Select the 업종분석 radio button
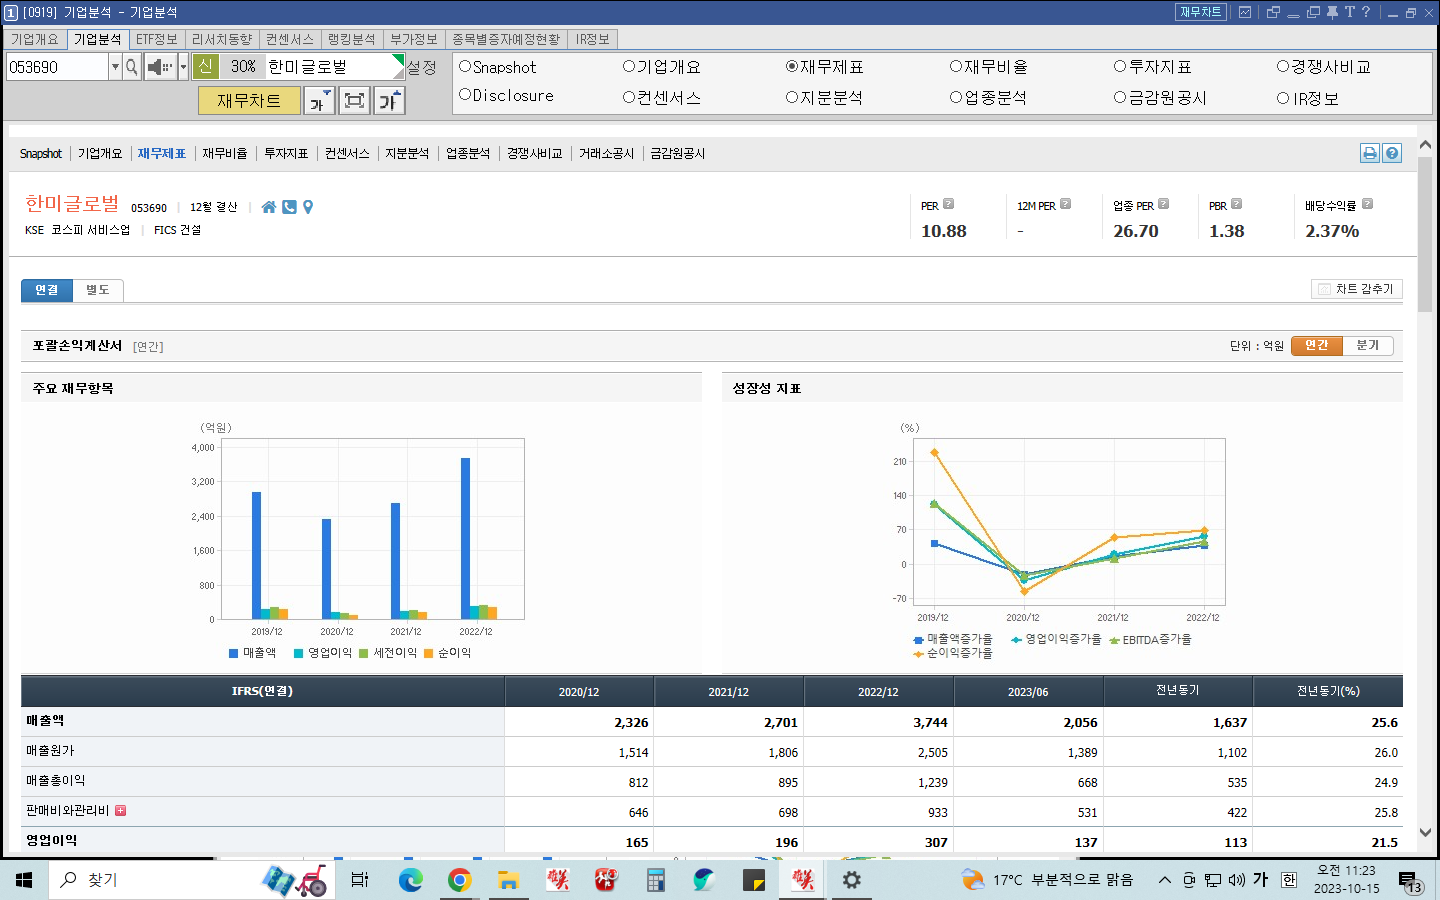1440x900 pixels. pos(956,97)
